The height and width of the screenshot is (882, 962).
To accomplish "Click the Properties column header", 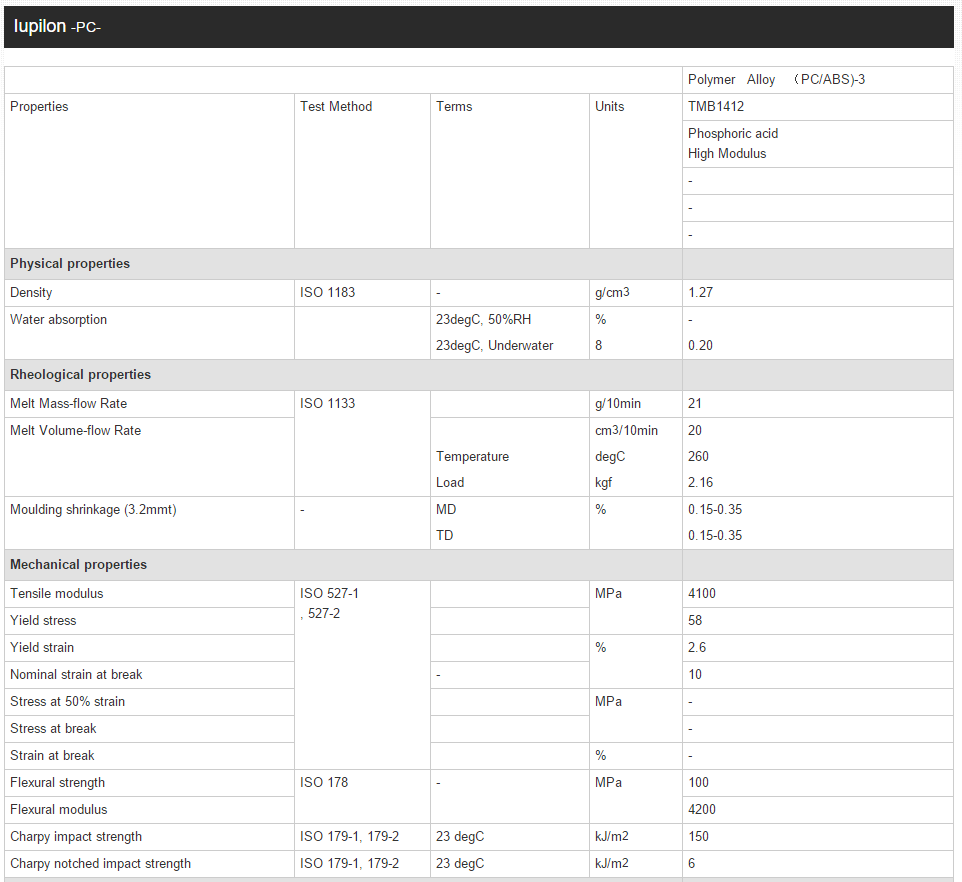I will pos(39,107).
